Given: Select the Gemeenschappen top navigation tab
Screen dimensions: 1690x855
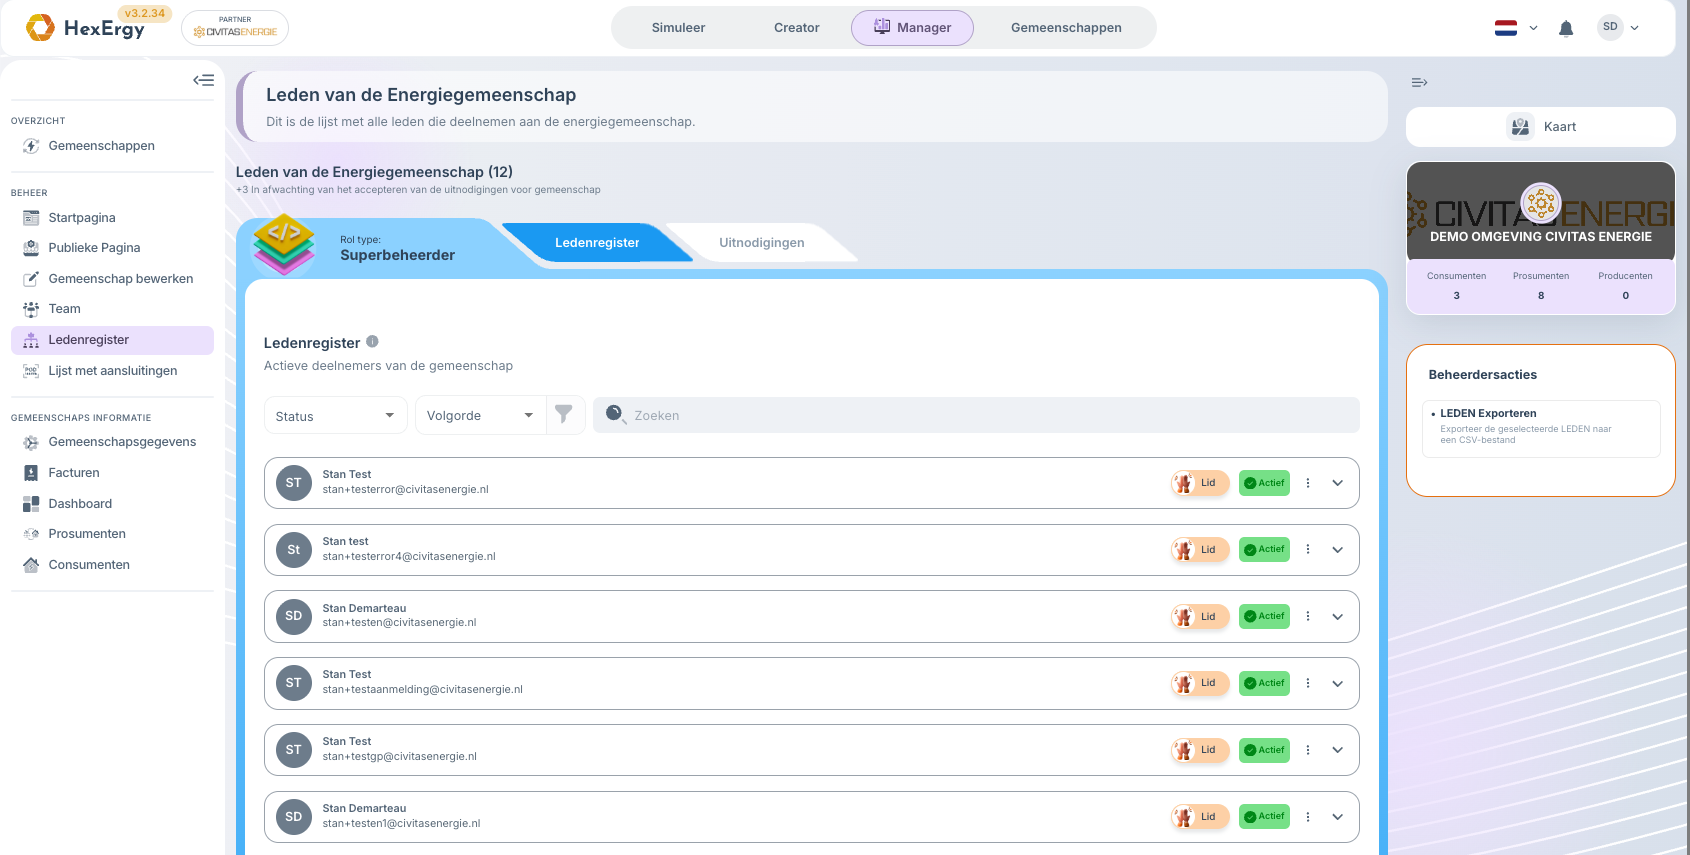Looking at the screenshot, I should (x=1066, y=28).
